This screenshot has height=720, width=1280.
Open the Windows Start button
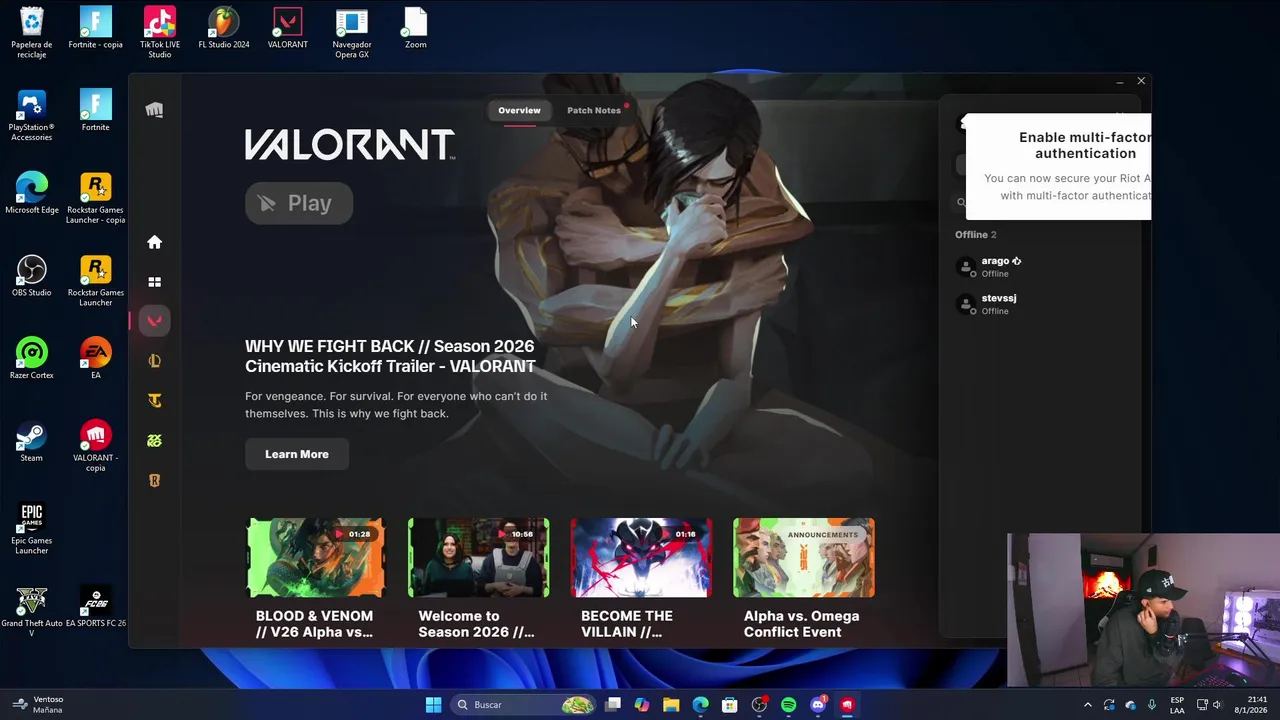[433, 705]
